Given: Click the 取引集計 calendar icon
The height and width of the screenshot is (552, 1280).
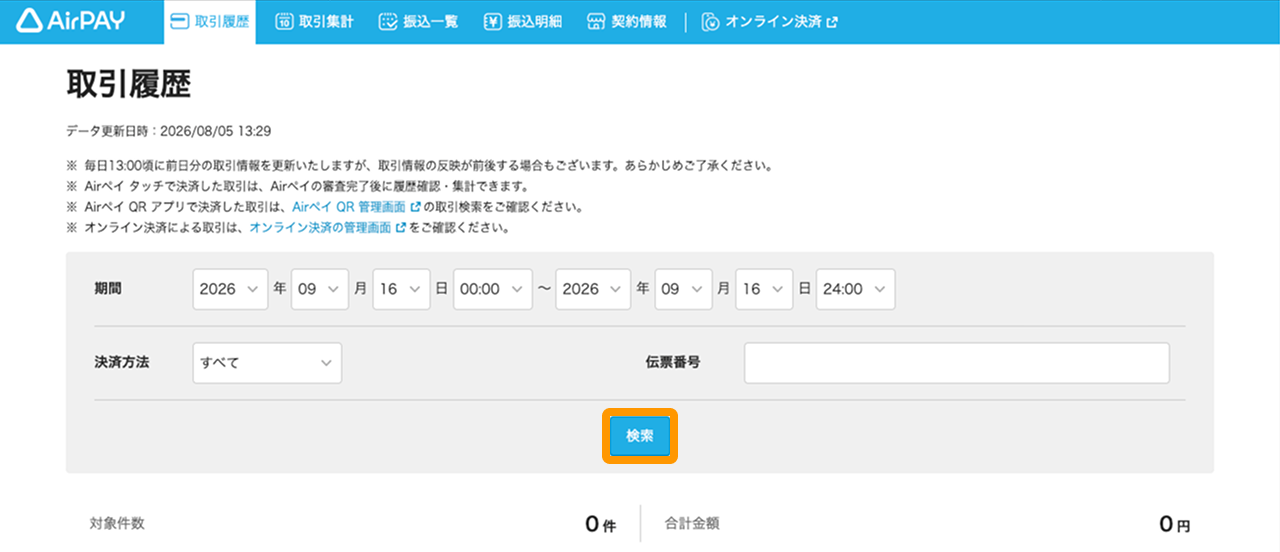Looking at the screenshot, I should 284,22.
